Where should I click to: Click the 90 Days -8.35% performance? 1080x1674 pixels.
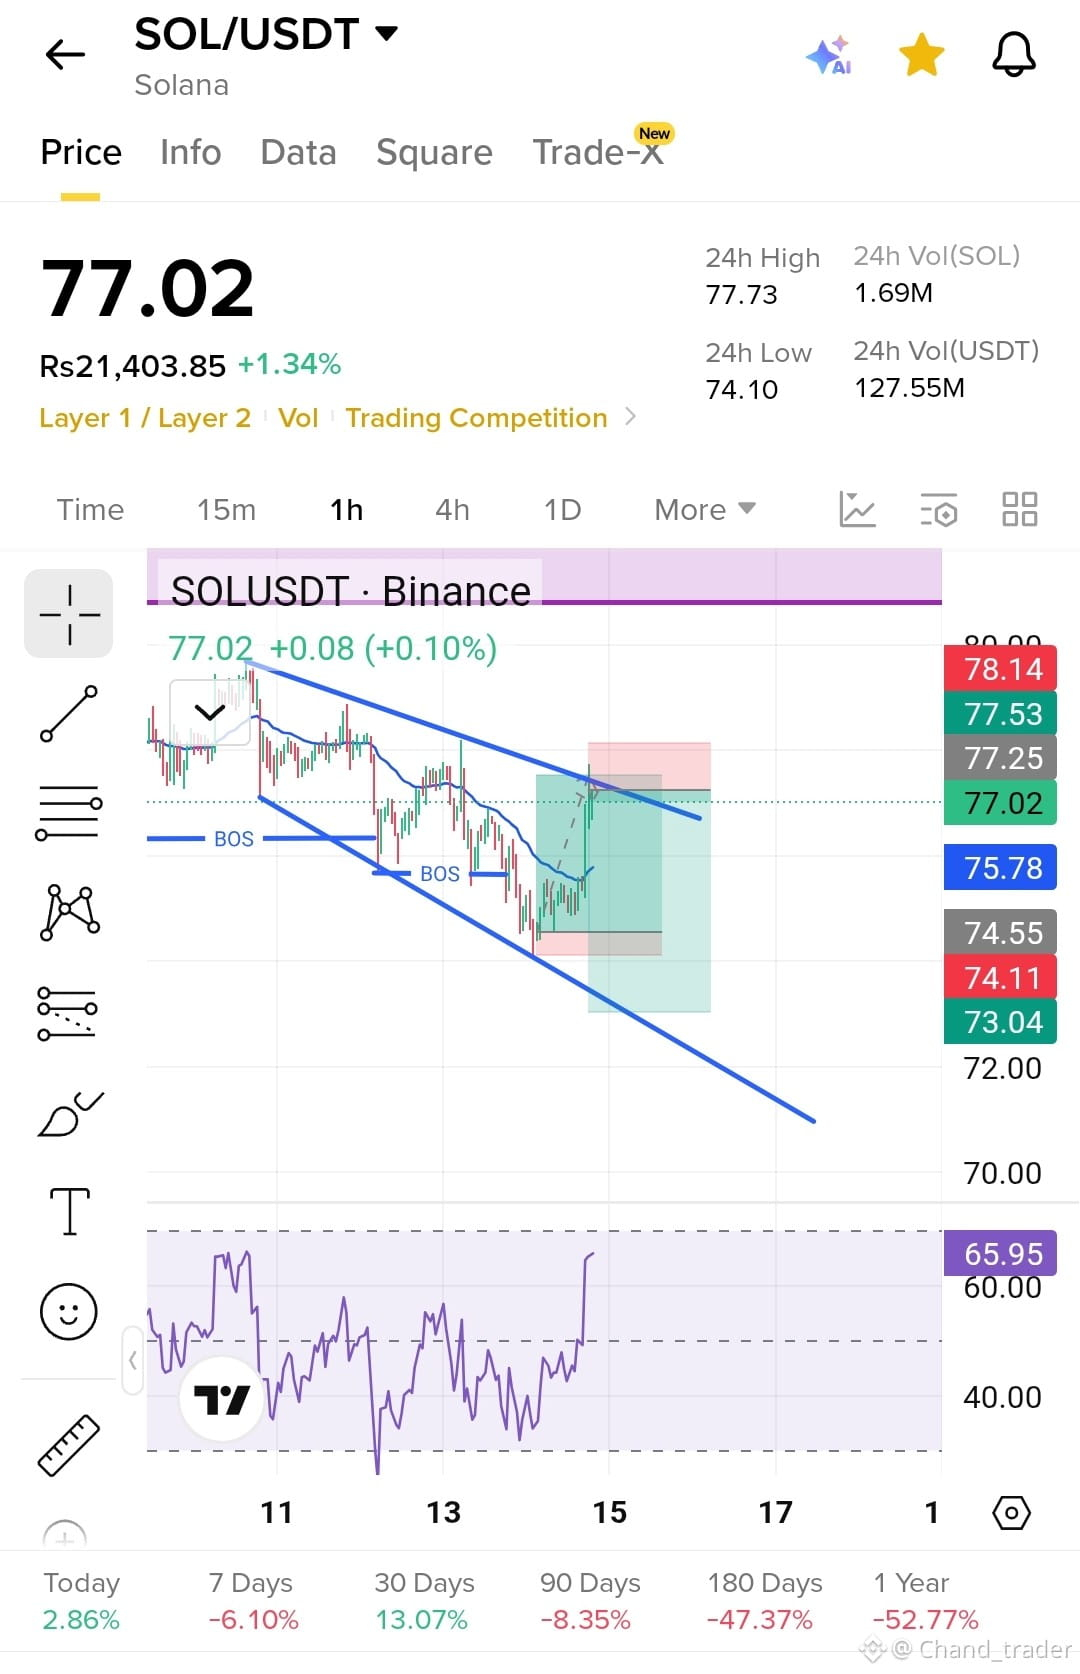589,1601
